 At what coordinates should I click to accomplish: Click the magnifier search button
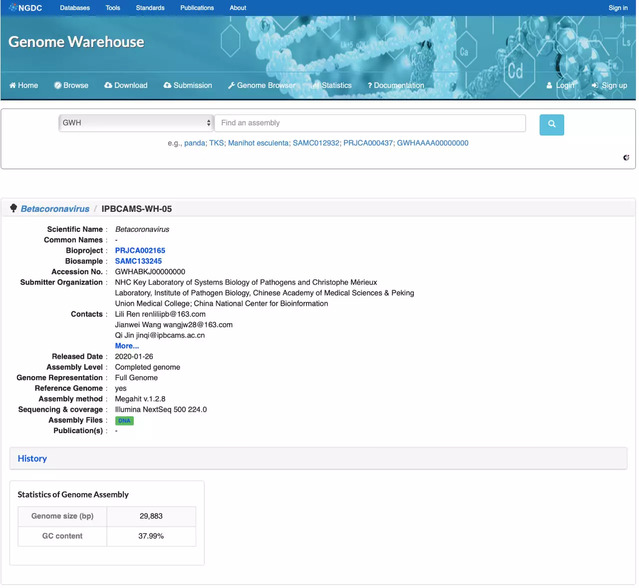551,124
